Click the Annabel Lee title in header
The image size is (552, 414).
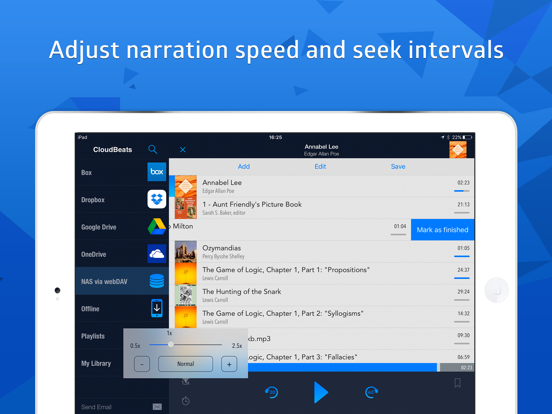click(321, 146)
